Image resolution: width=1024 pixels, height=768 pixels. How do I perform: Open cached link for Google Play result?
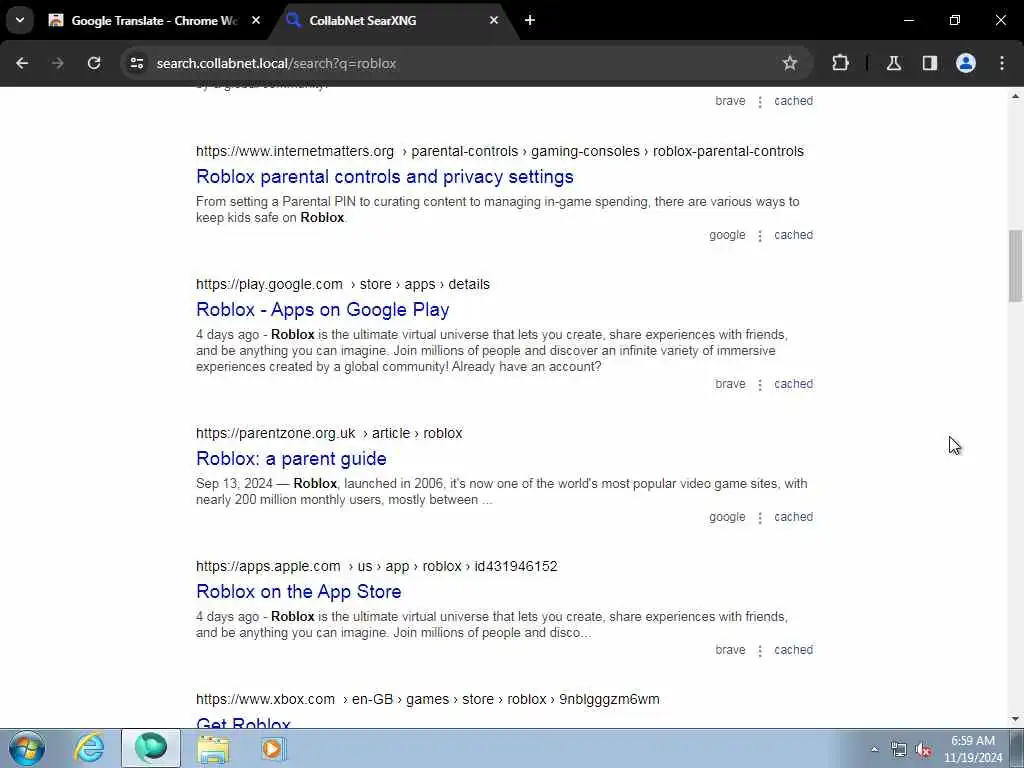coord(793,384)
